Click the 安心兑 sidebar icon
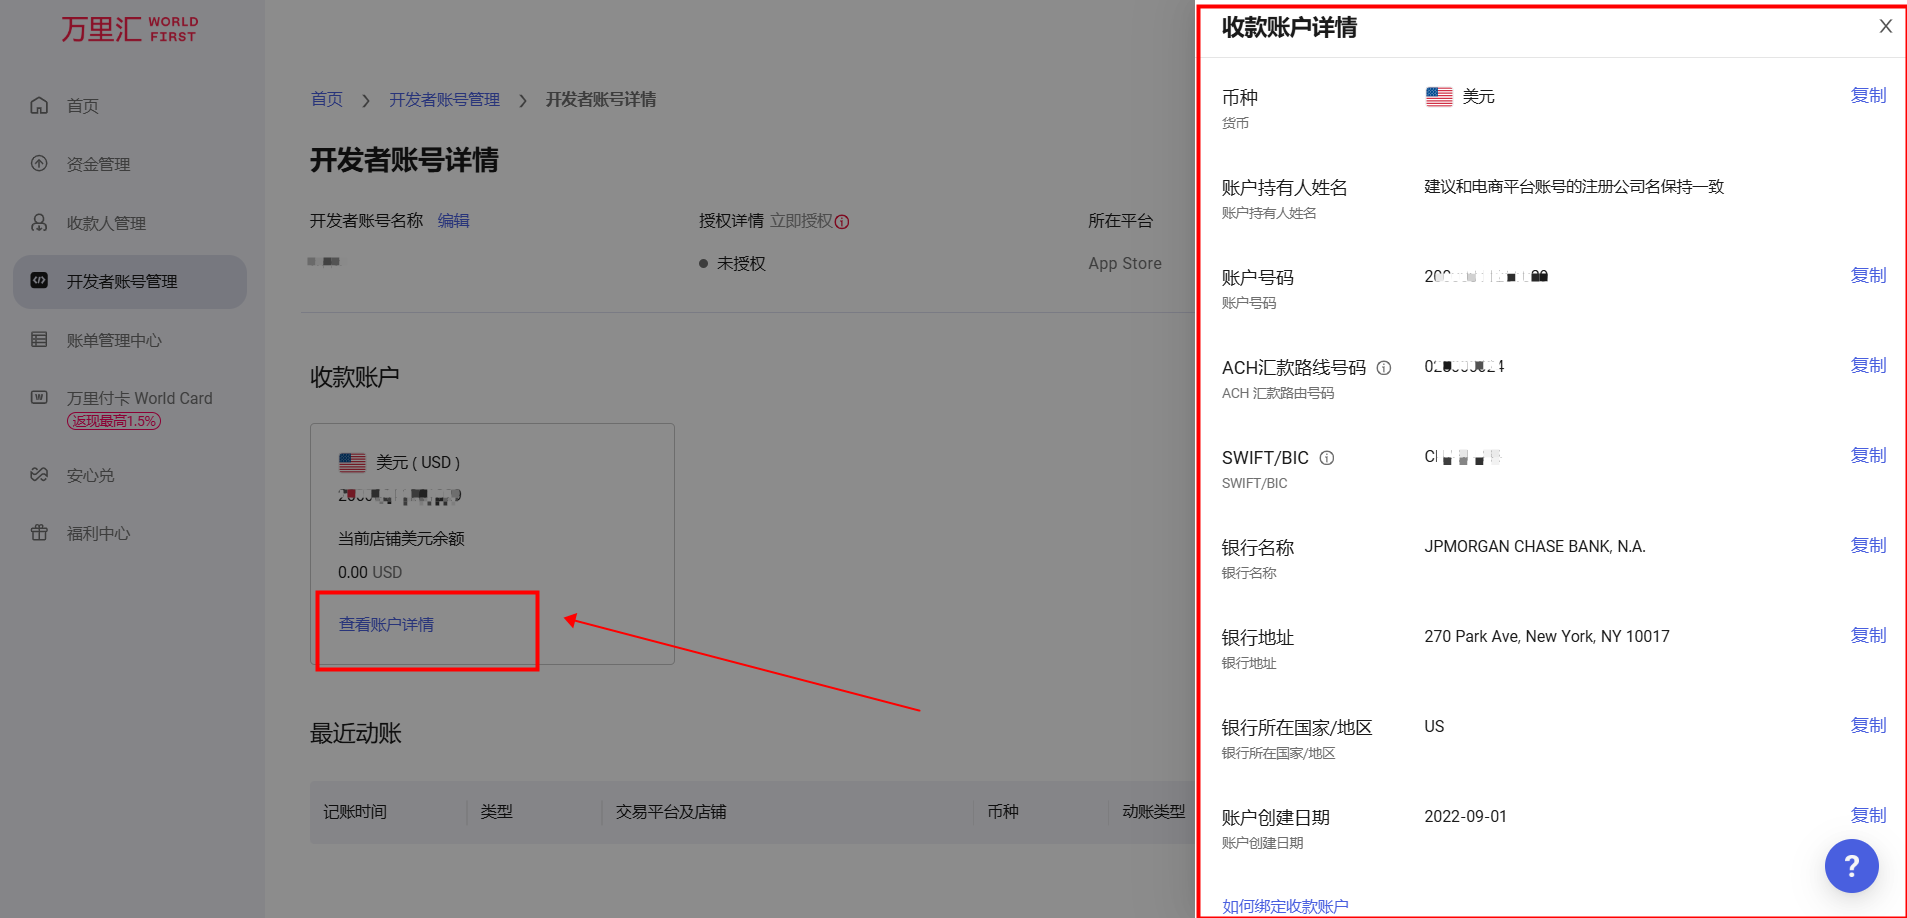Screen dimensions: 1907x918 39,474
